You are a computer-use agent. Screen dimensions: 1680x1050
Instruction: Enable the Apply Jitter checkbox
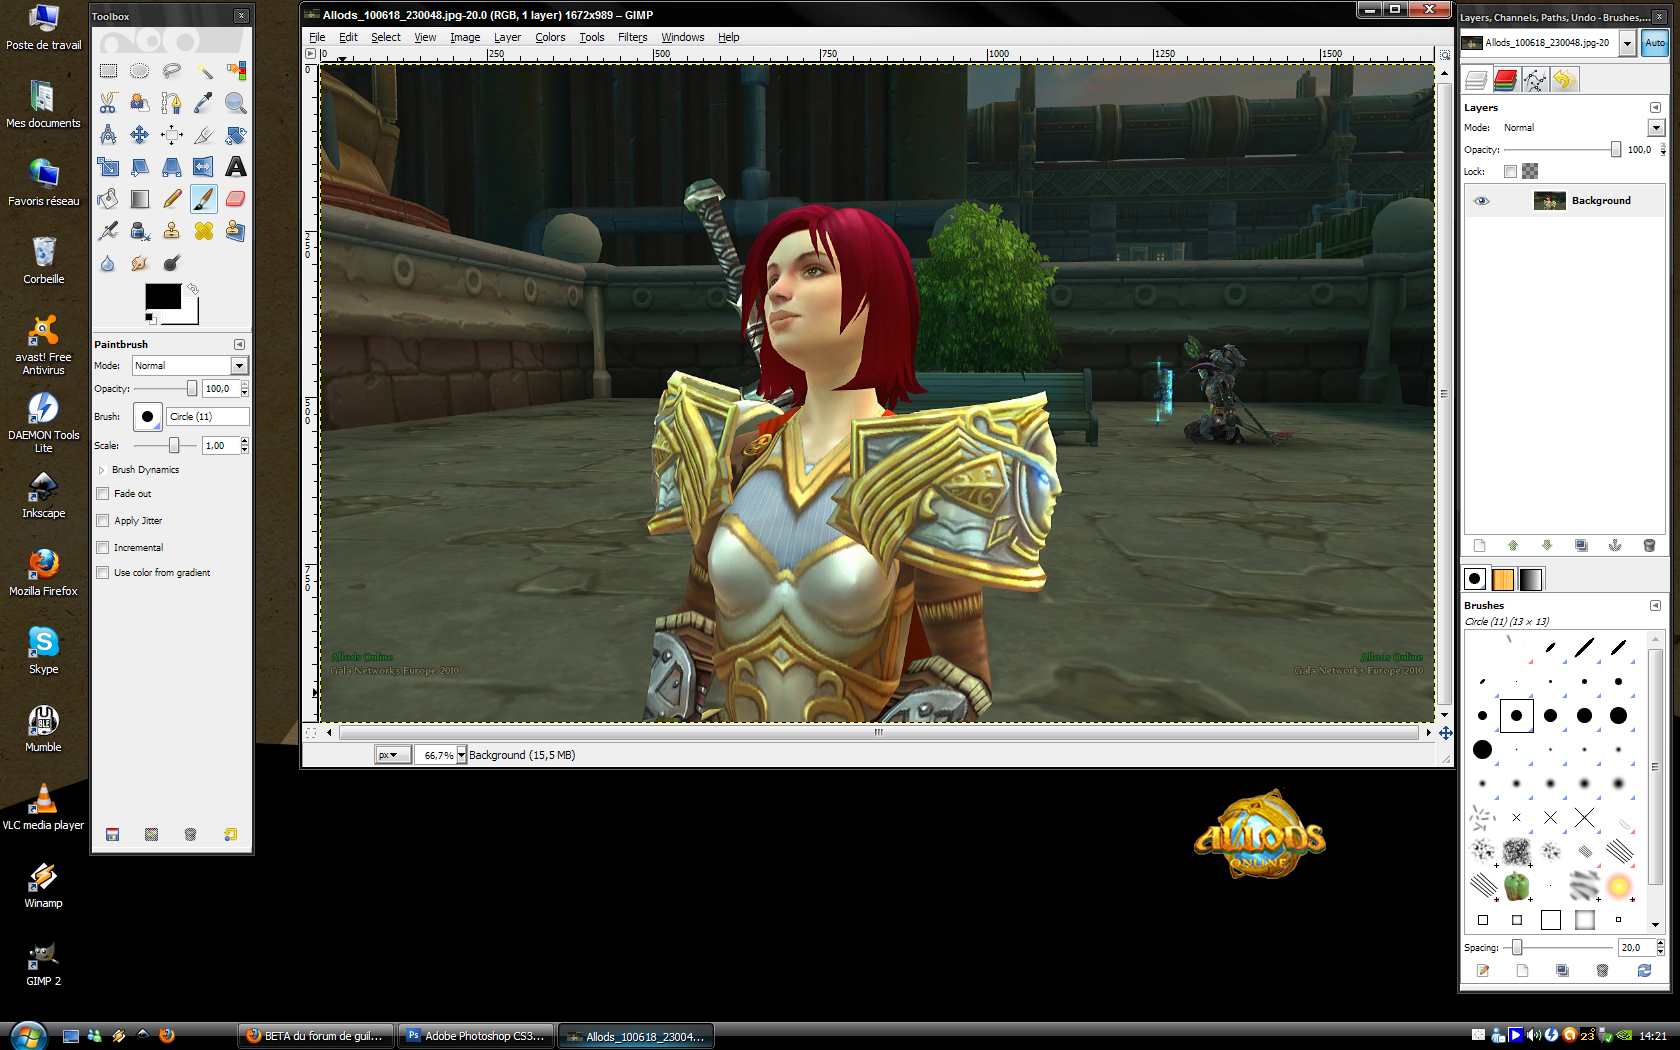click(103, 521)
